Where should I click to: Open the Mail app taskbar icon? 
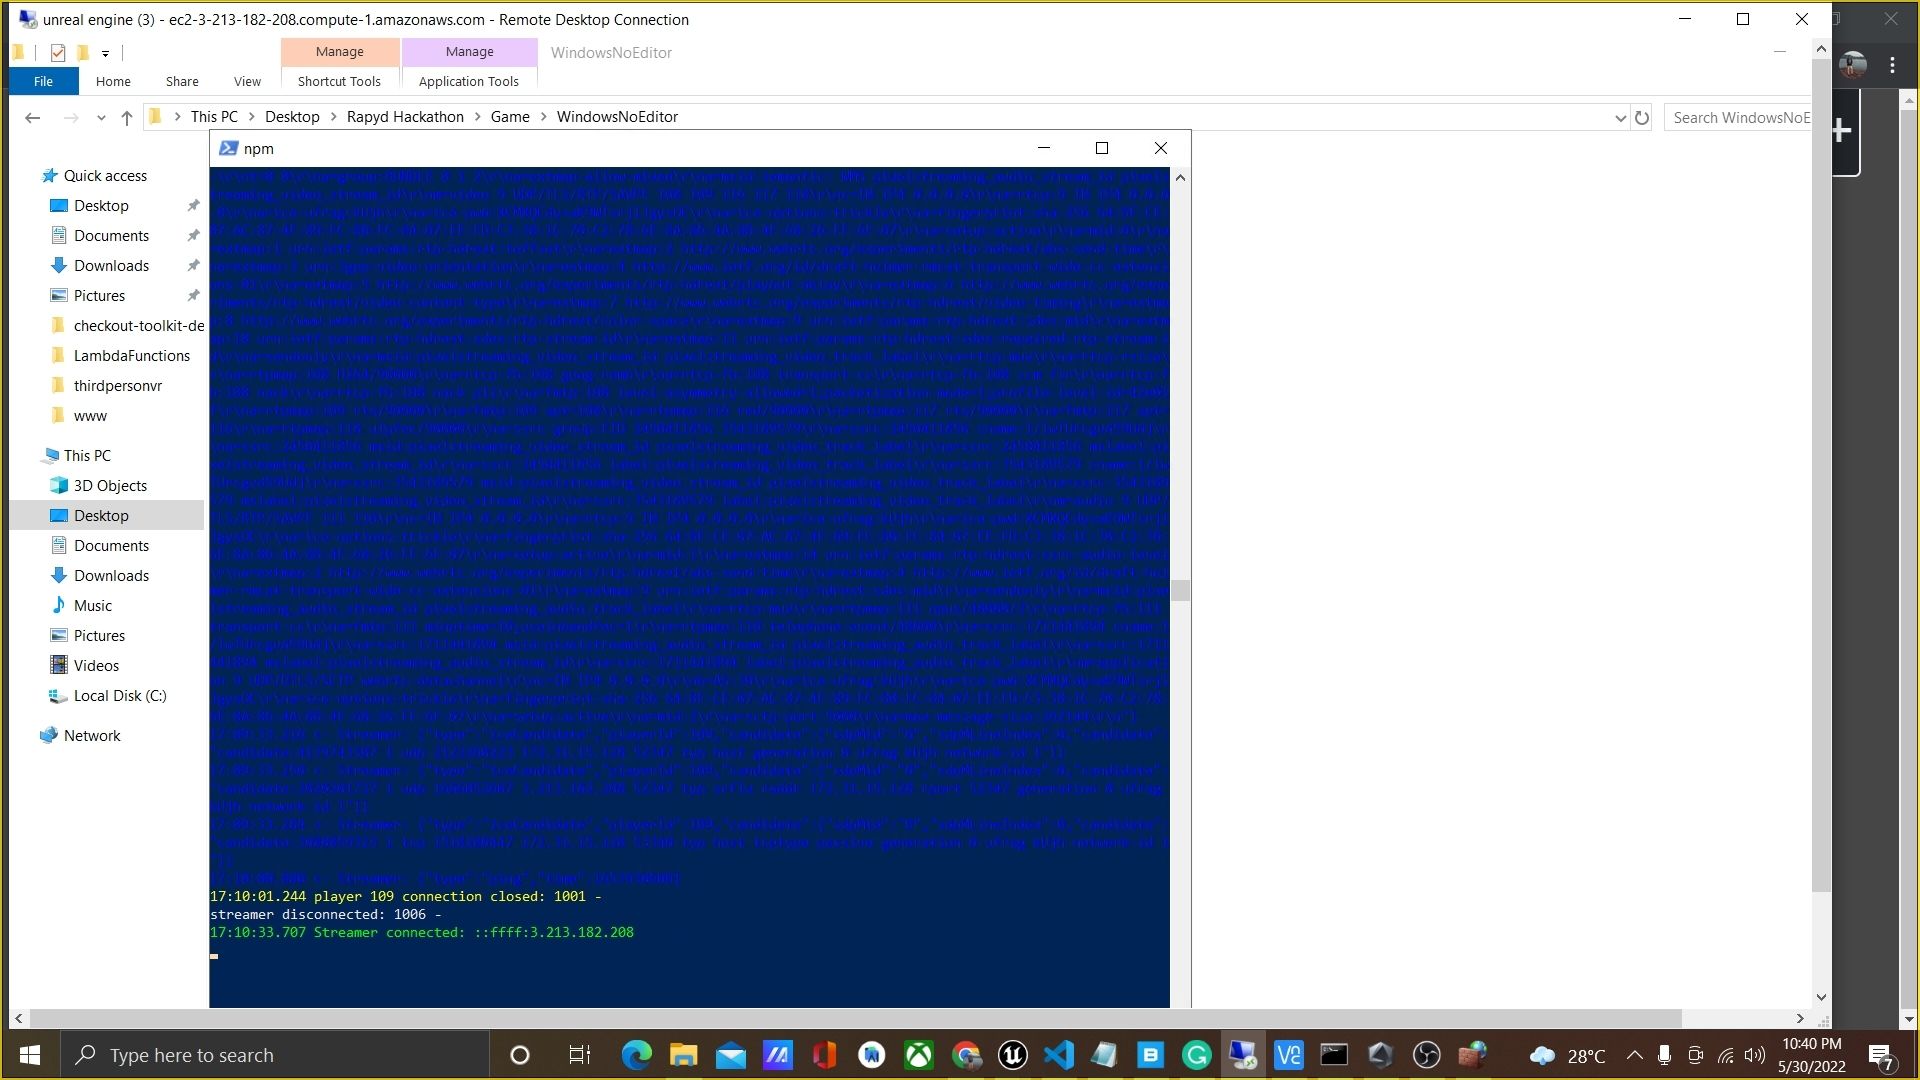[731, 1055]
